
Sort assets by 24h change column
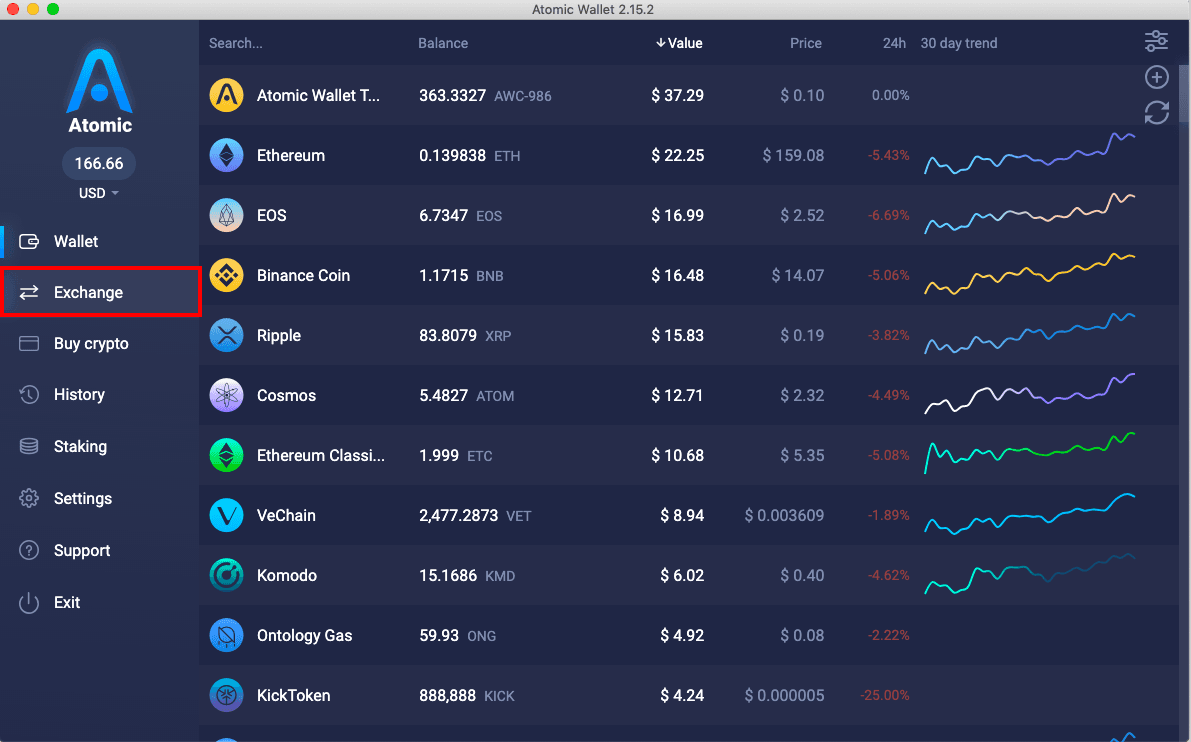[x=894, y=43]
